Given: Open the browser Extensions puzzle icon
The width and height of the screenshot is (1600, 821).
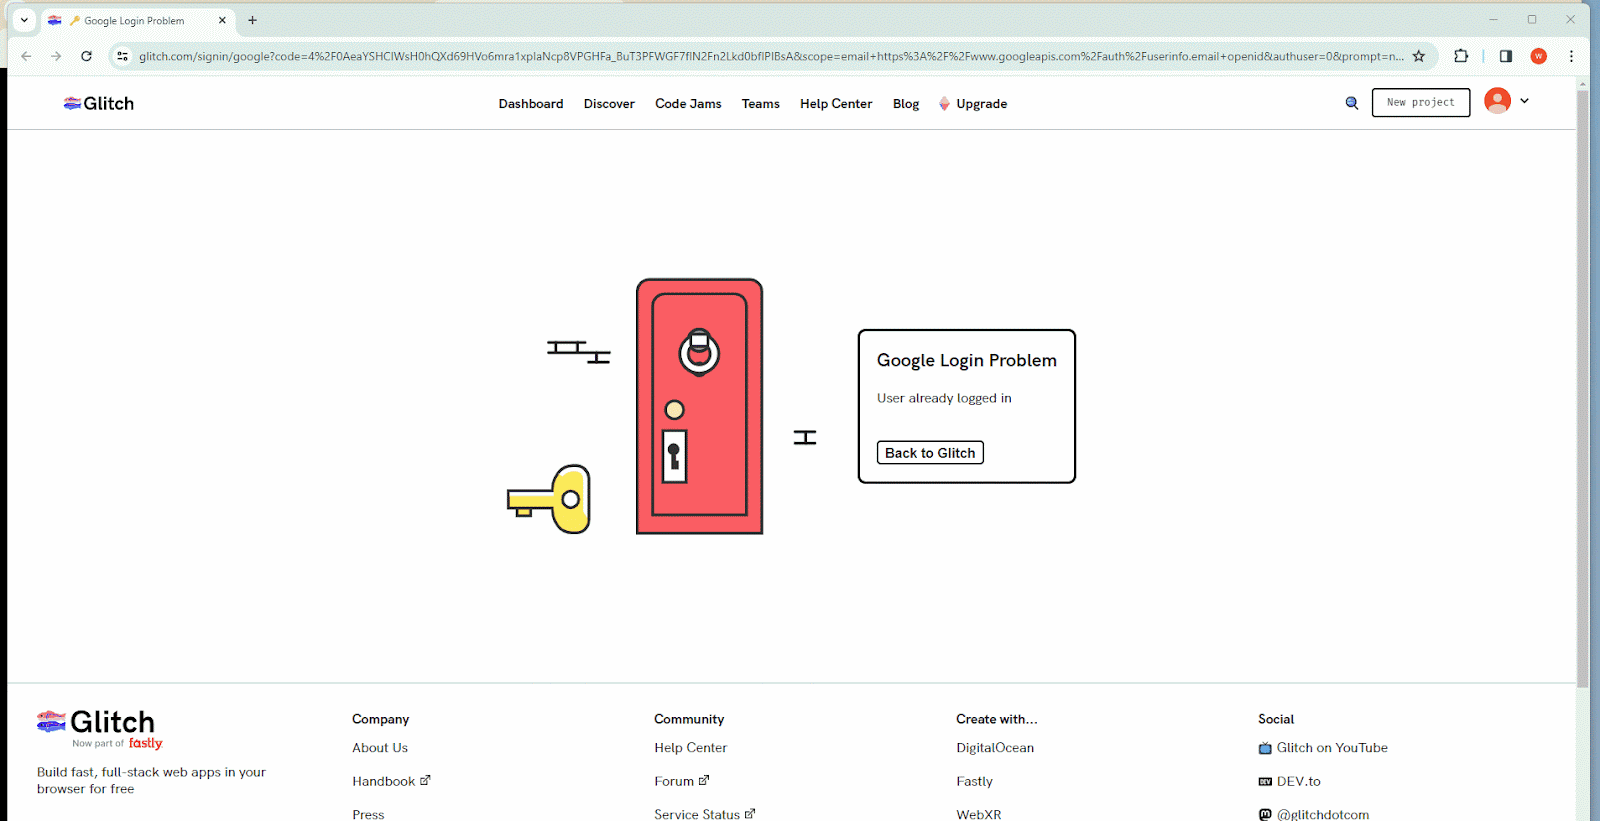Looking at the screenshot, I should pyautogui.click(x=1461, y=56).
